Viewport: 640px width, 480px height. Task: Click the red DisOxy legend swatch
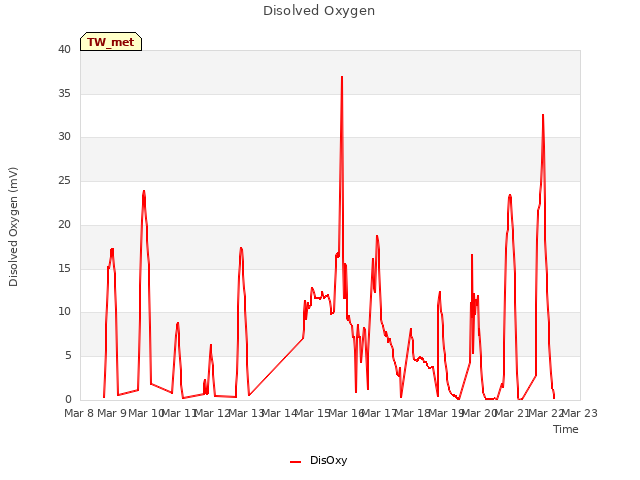[296, 462]
